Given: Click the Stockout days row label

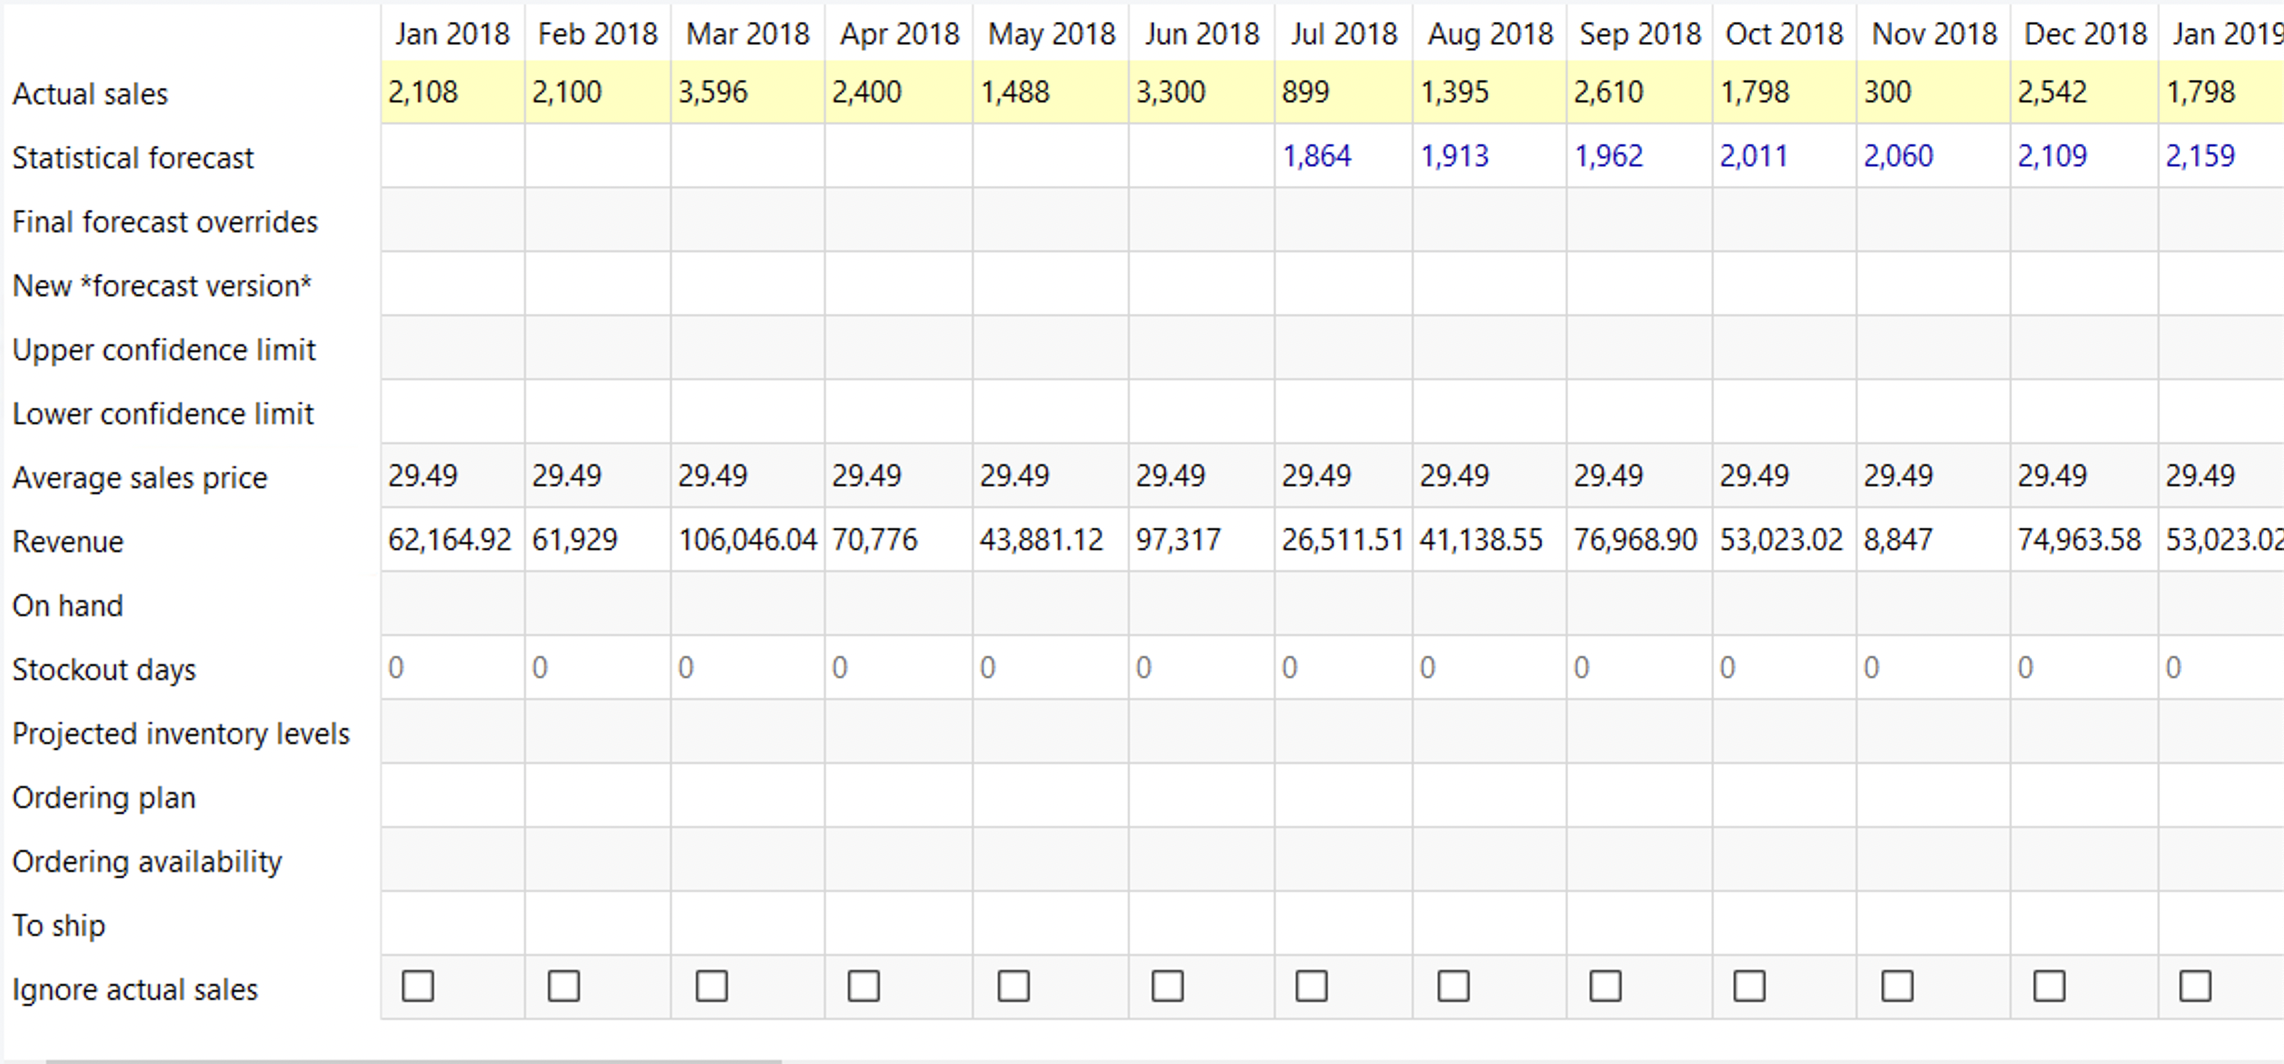Looking at the screenshot, I should 104,670.
